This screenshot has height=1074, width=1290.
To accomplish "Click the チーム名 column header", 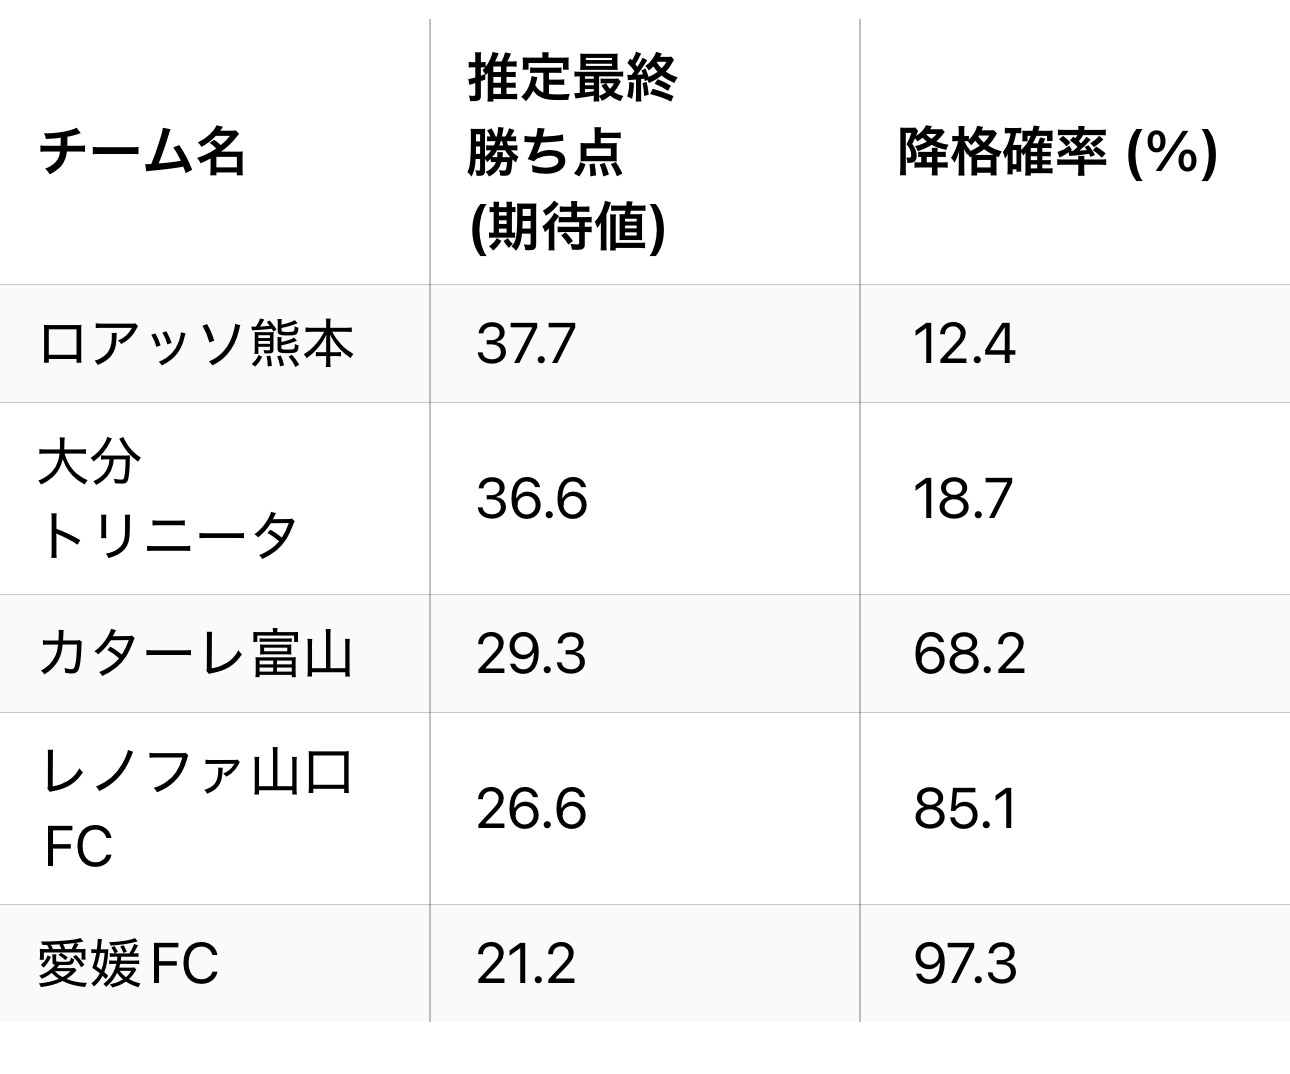I will pos(142,153).
